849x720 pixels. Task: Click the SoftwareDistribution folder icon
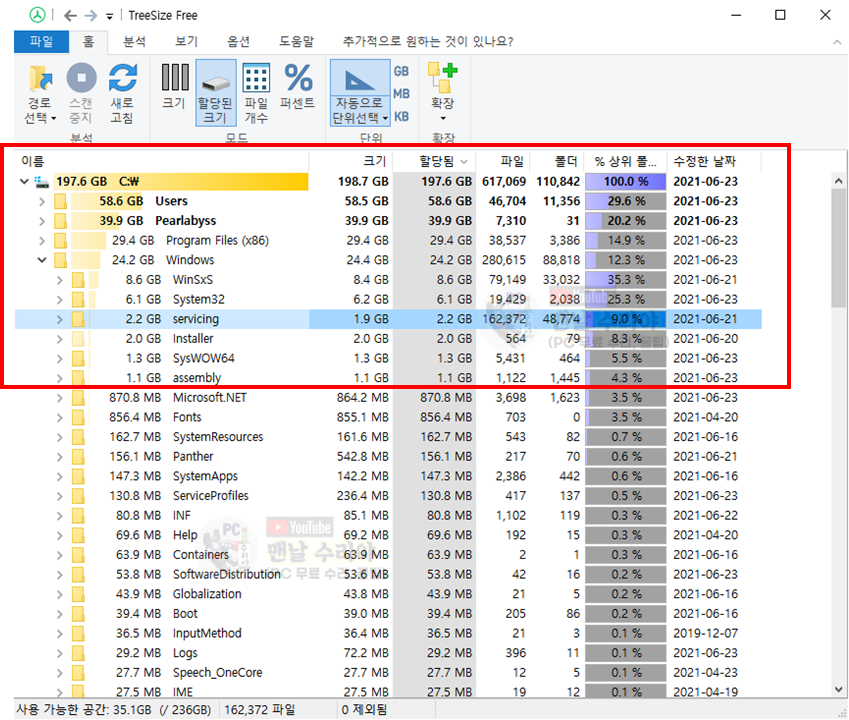79,574
